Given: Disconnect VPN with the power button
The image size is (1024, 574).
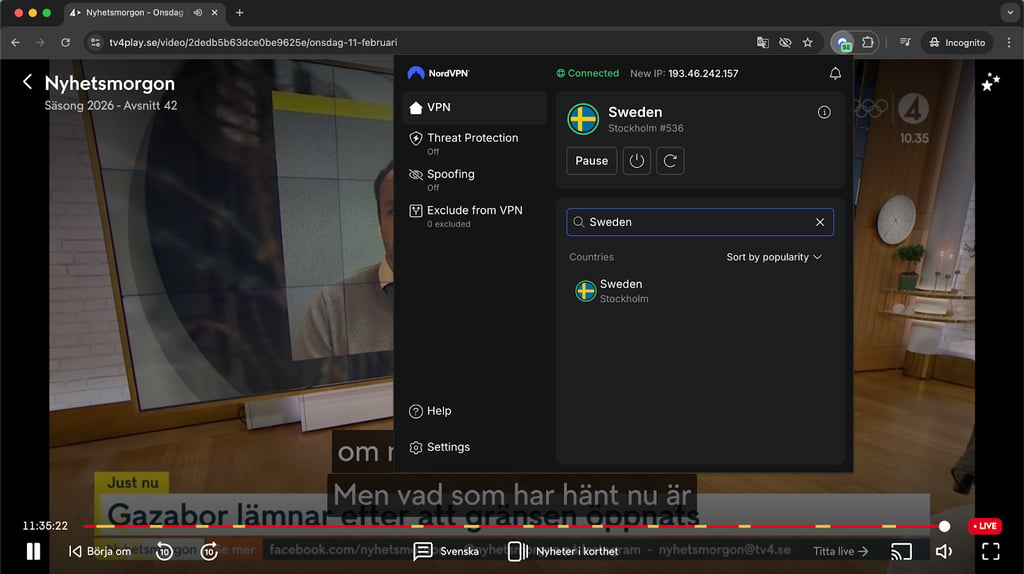Looking at the screenshot, I should [x=636, y=161].
